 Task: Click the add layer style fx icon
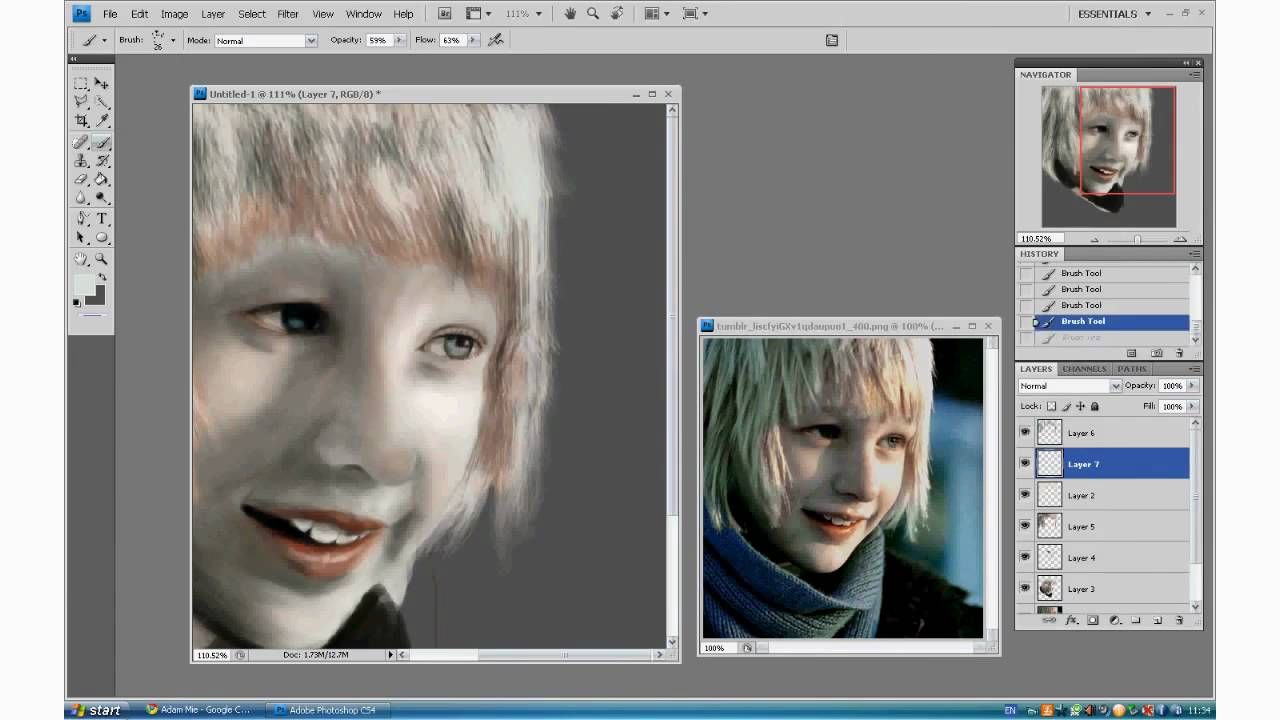[x=1071, y=621]
